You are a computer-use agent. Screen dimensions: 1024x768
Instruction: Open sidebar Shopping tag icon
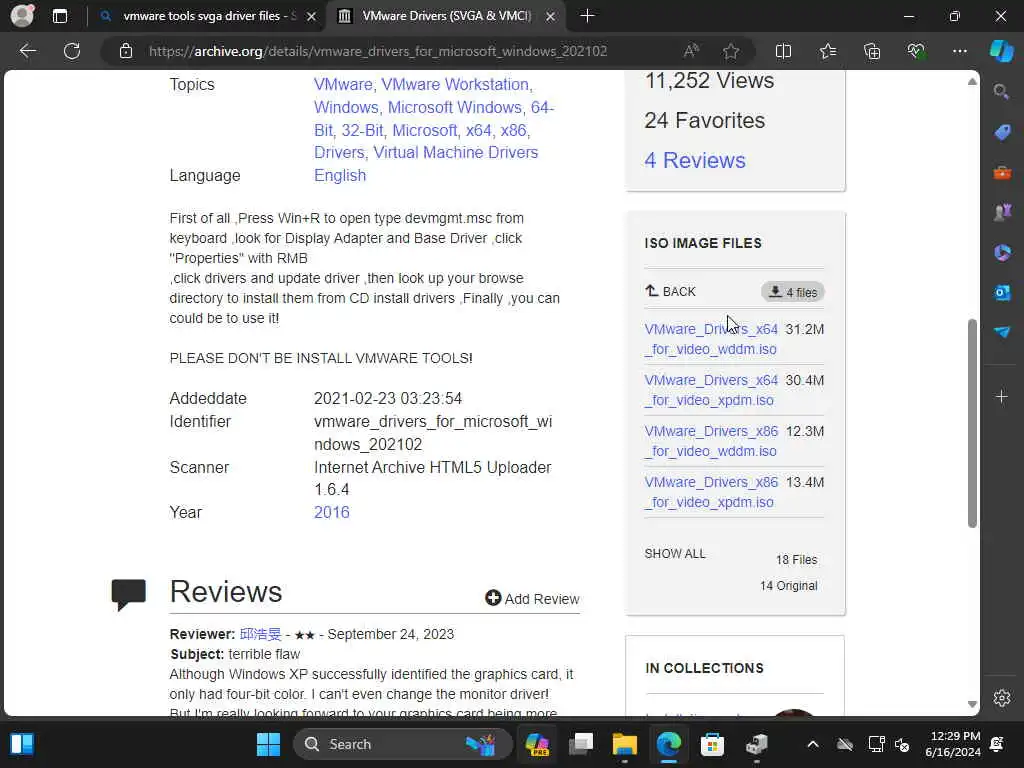click(1002, 132)
